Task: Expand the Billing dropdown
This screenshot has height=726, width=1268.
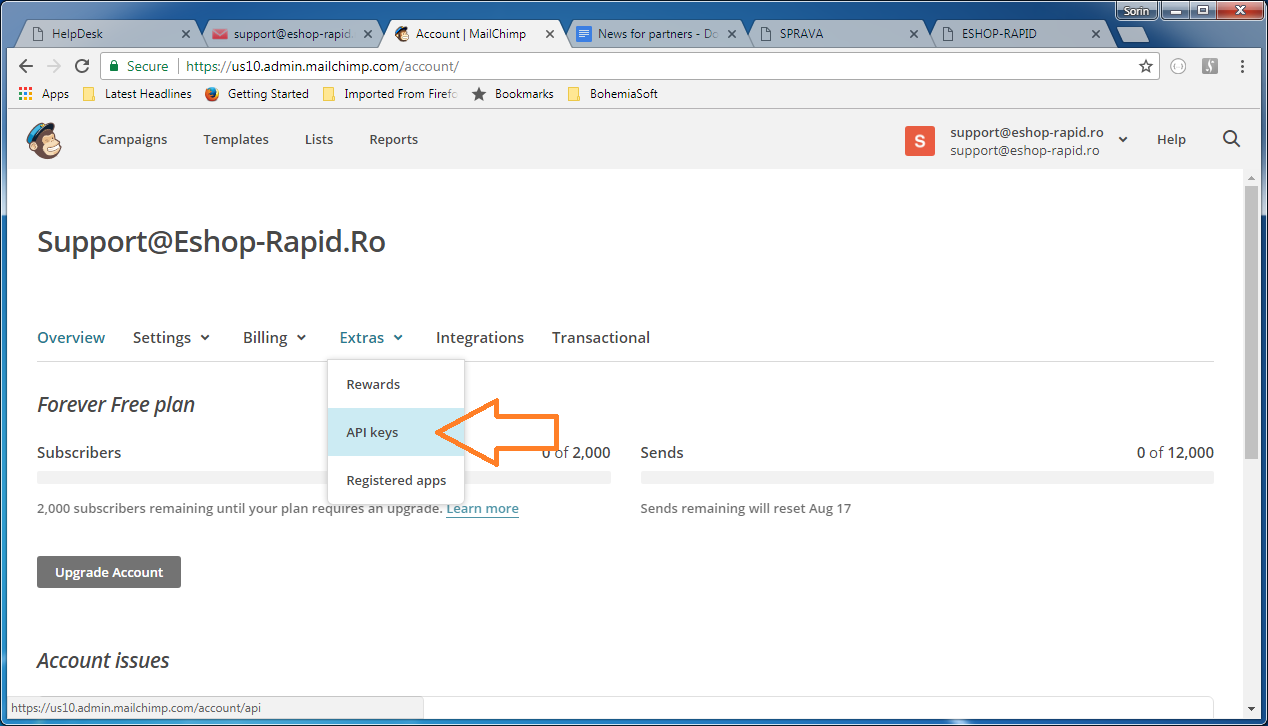Action: point(275,338)
